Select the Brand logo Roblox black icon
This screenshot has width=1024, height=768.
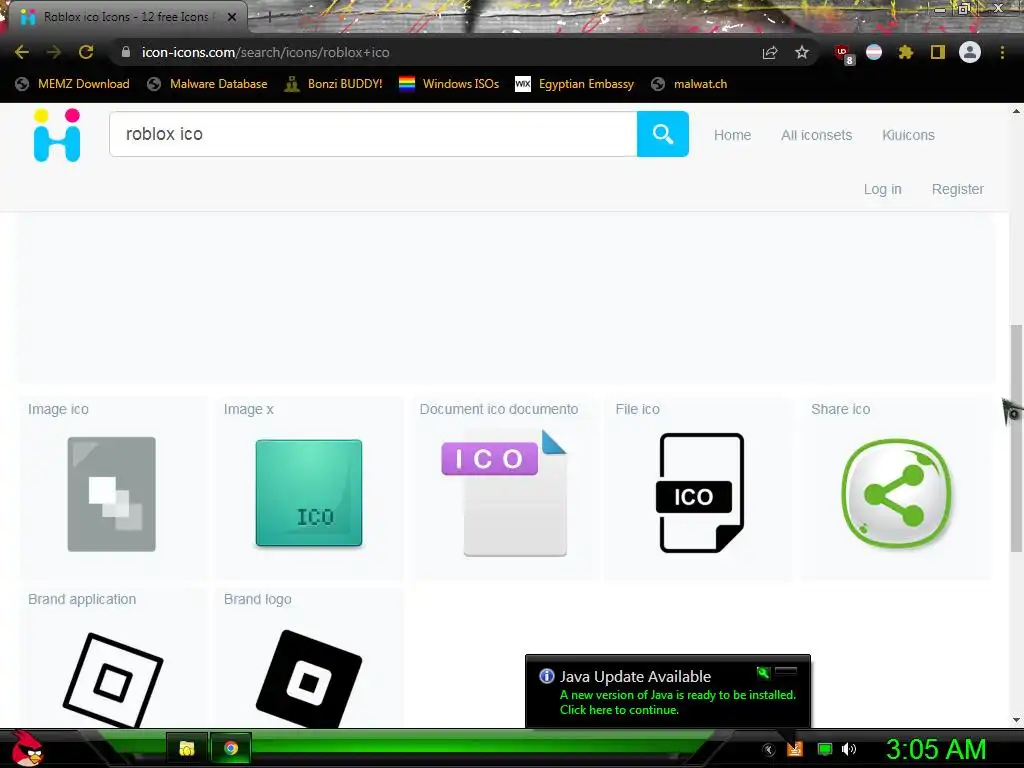click(309, 679)
